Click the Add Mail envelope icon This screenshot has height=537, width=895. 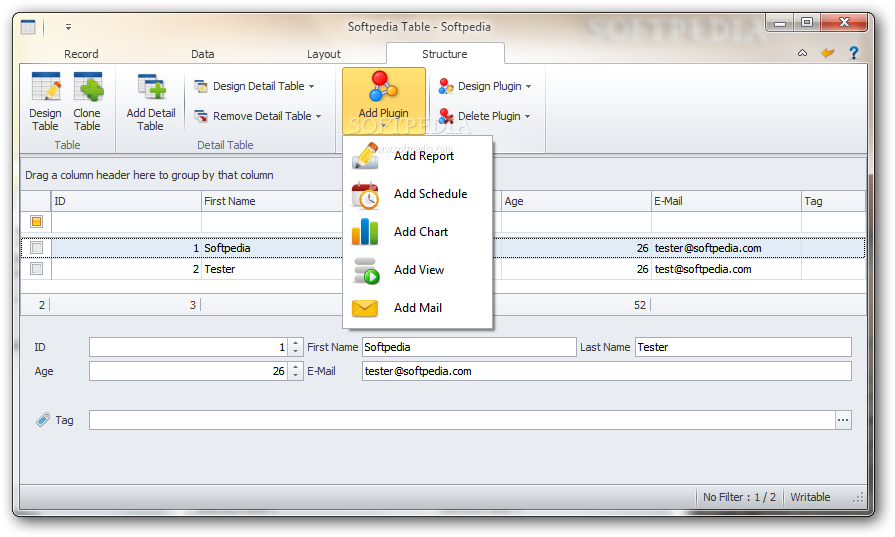365,308
